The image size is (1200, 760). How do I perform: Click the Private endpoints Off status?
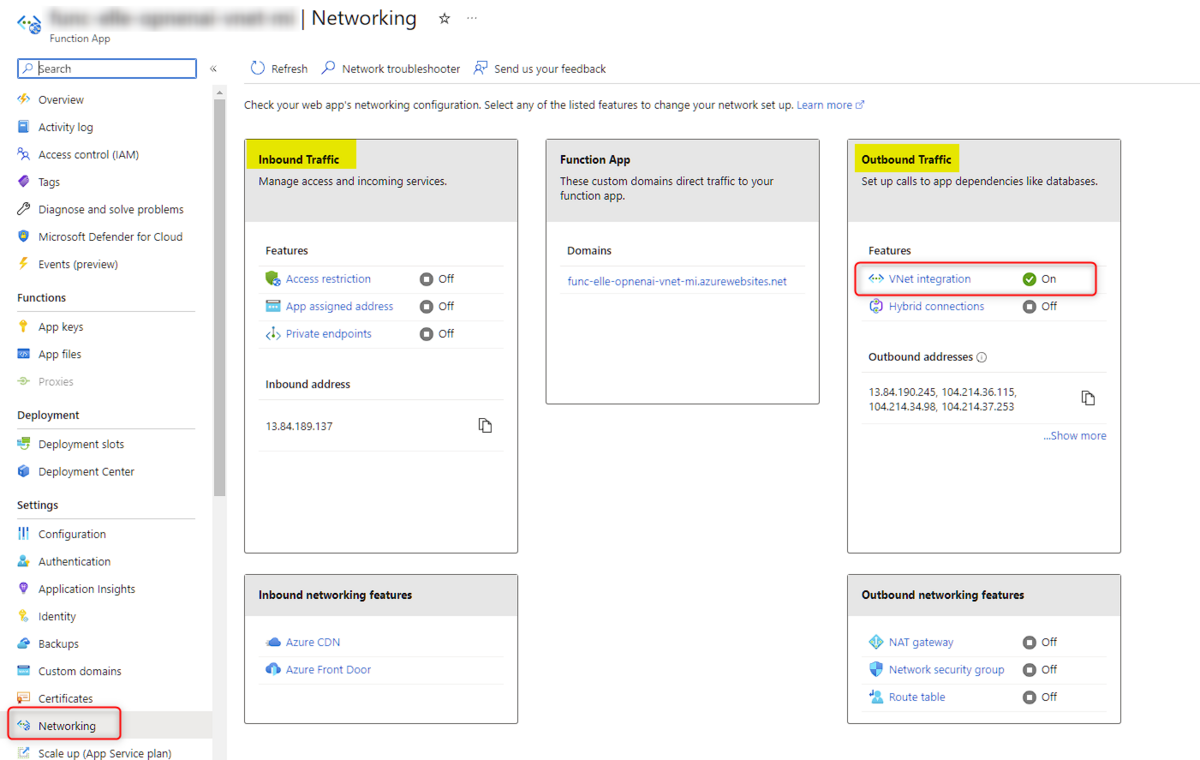tap(437, 334)
